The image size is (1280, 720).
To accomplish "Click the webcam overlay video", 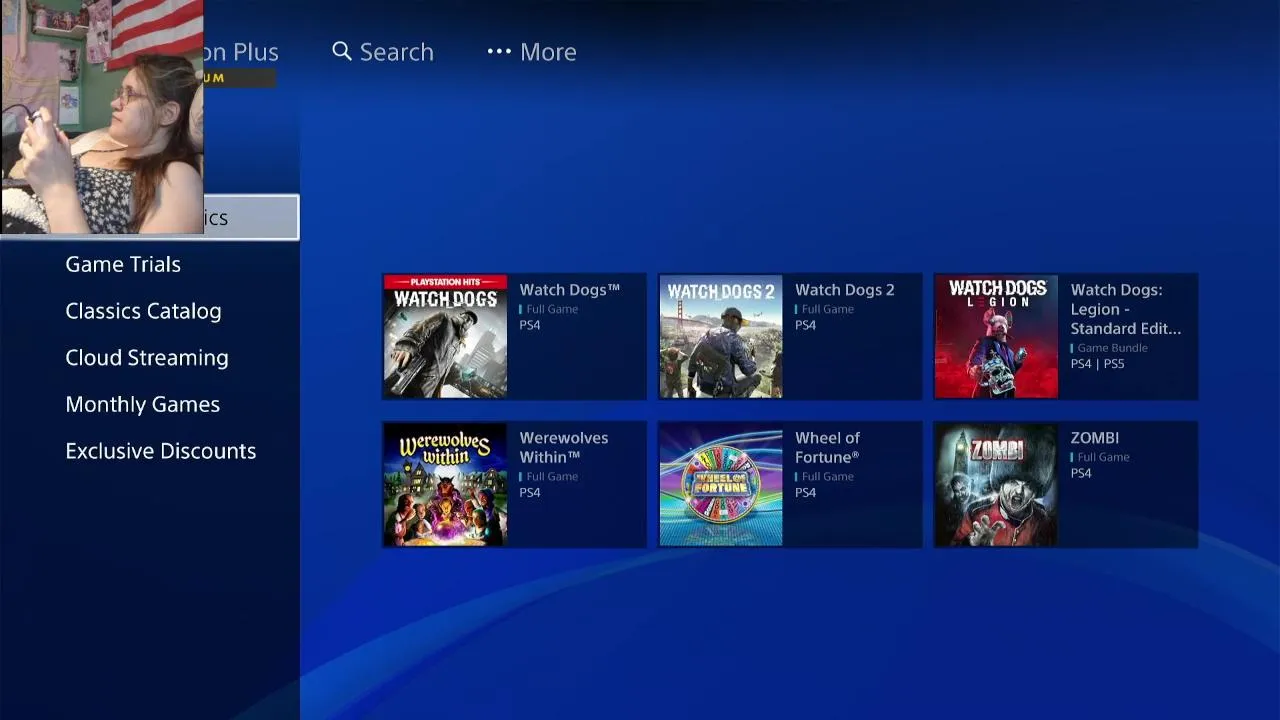I will coord(102,117).
